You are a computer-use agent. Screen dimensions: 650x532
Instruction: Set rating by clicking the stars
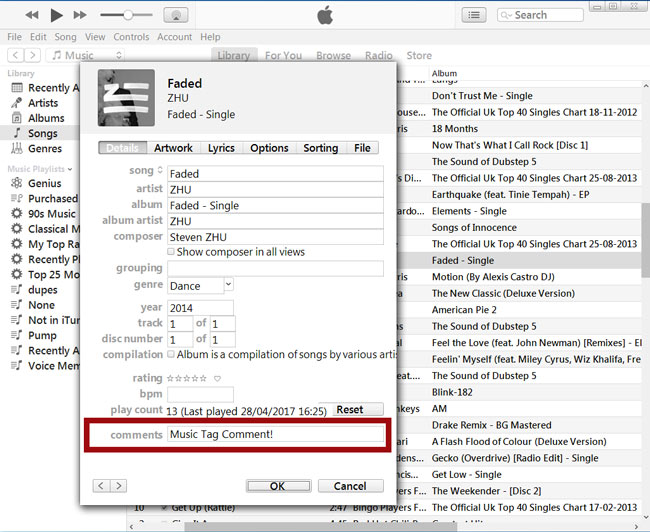click(187, 378)
